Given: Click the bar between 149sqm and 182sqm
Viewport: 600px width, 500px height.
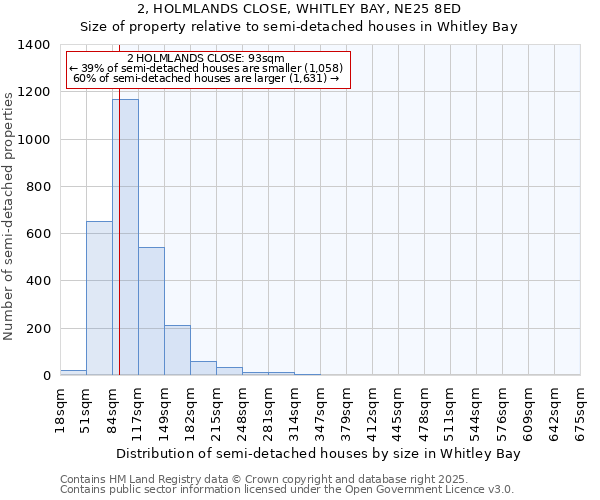Looking at the screenshot, I should pos(177,350).
